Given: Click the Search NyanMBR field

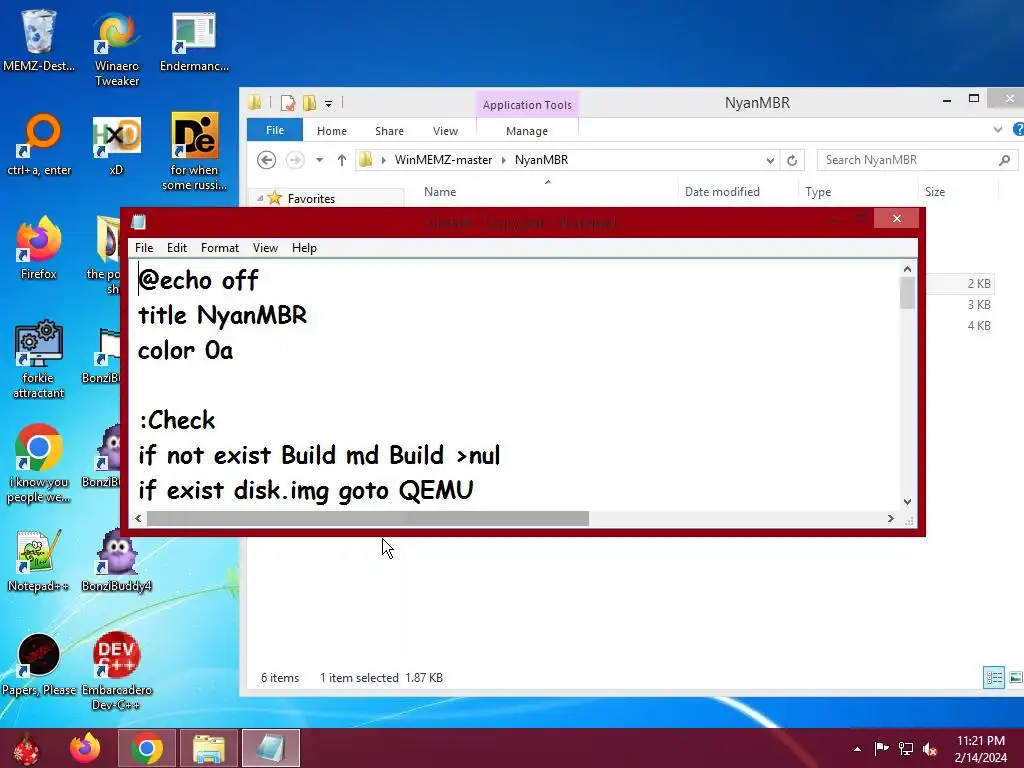Looking at the screenshot, I should pos(917,160).
